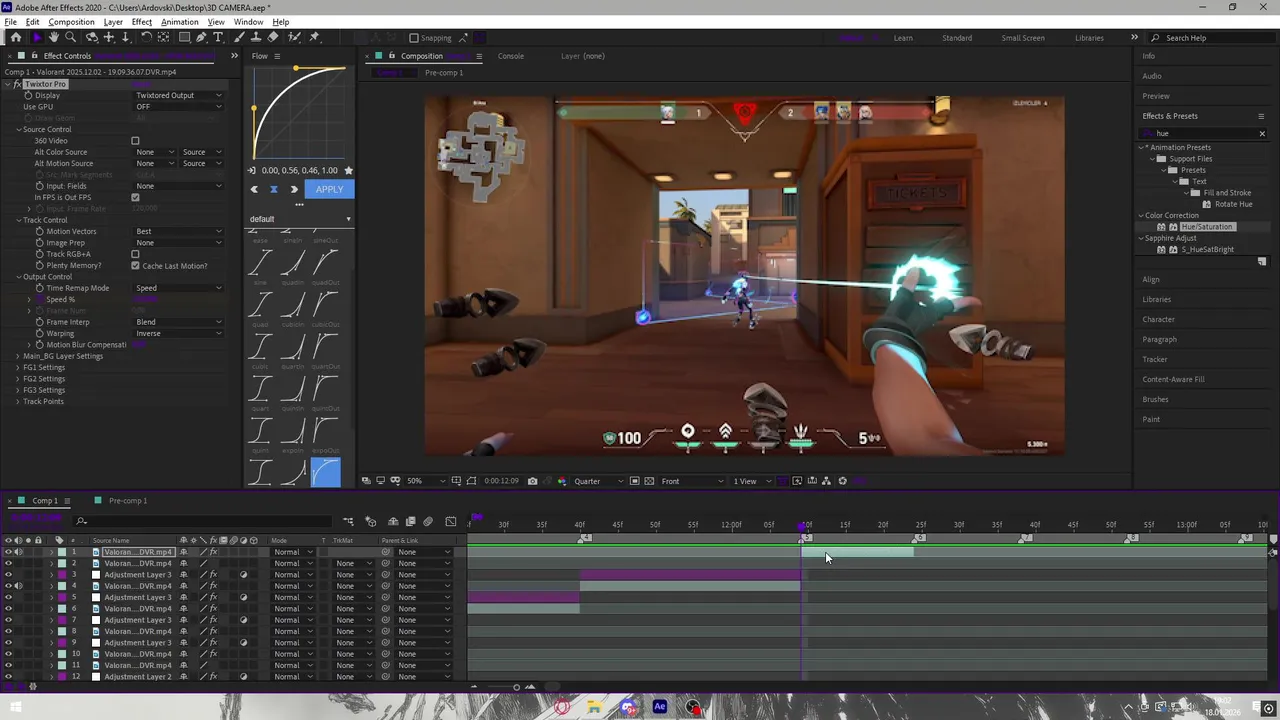Click the Windows Start button
Viewport: 1280px width, 720px height.
[15, 707]
